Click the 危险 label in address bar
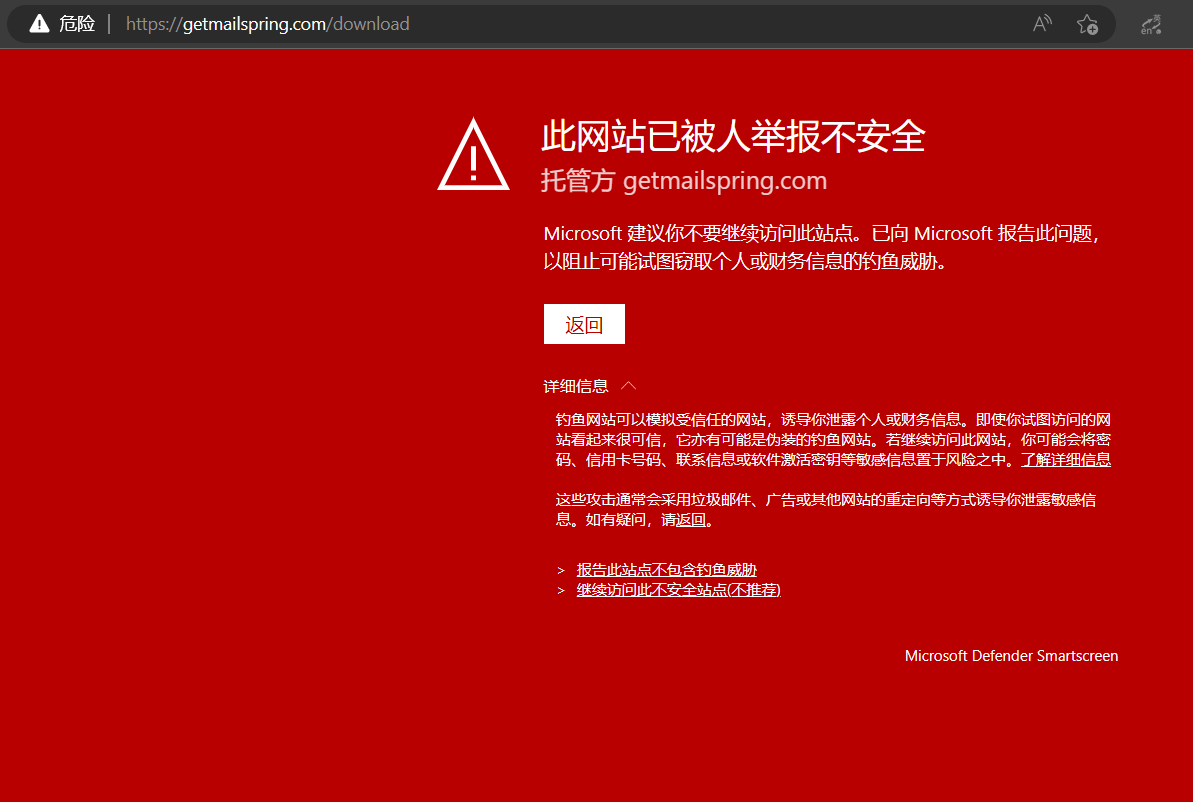Screen dimensions: 1193x802 77,24
